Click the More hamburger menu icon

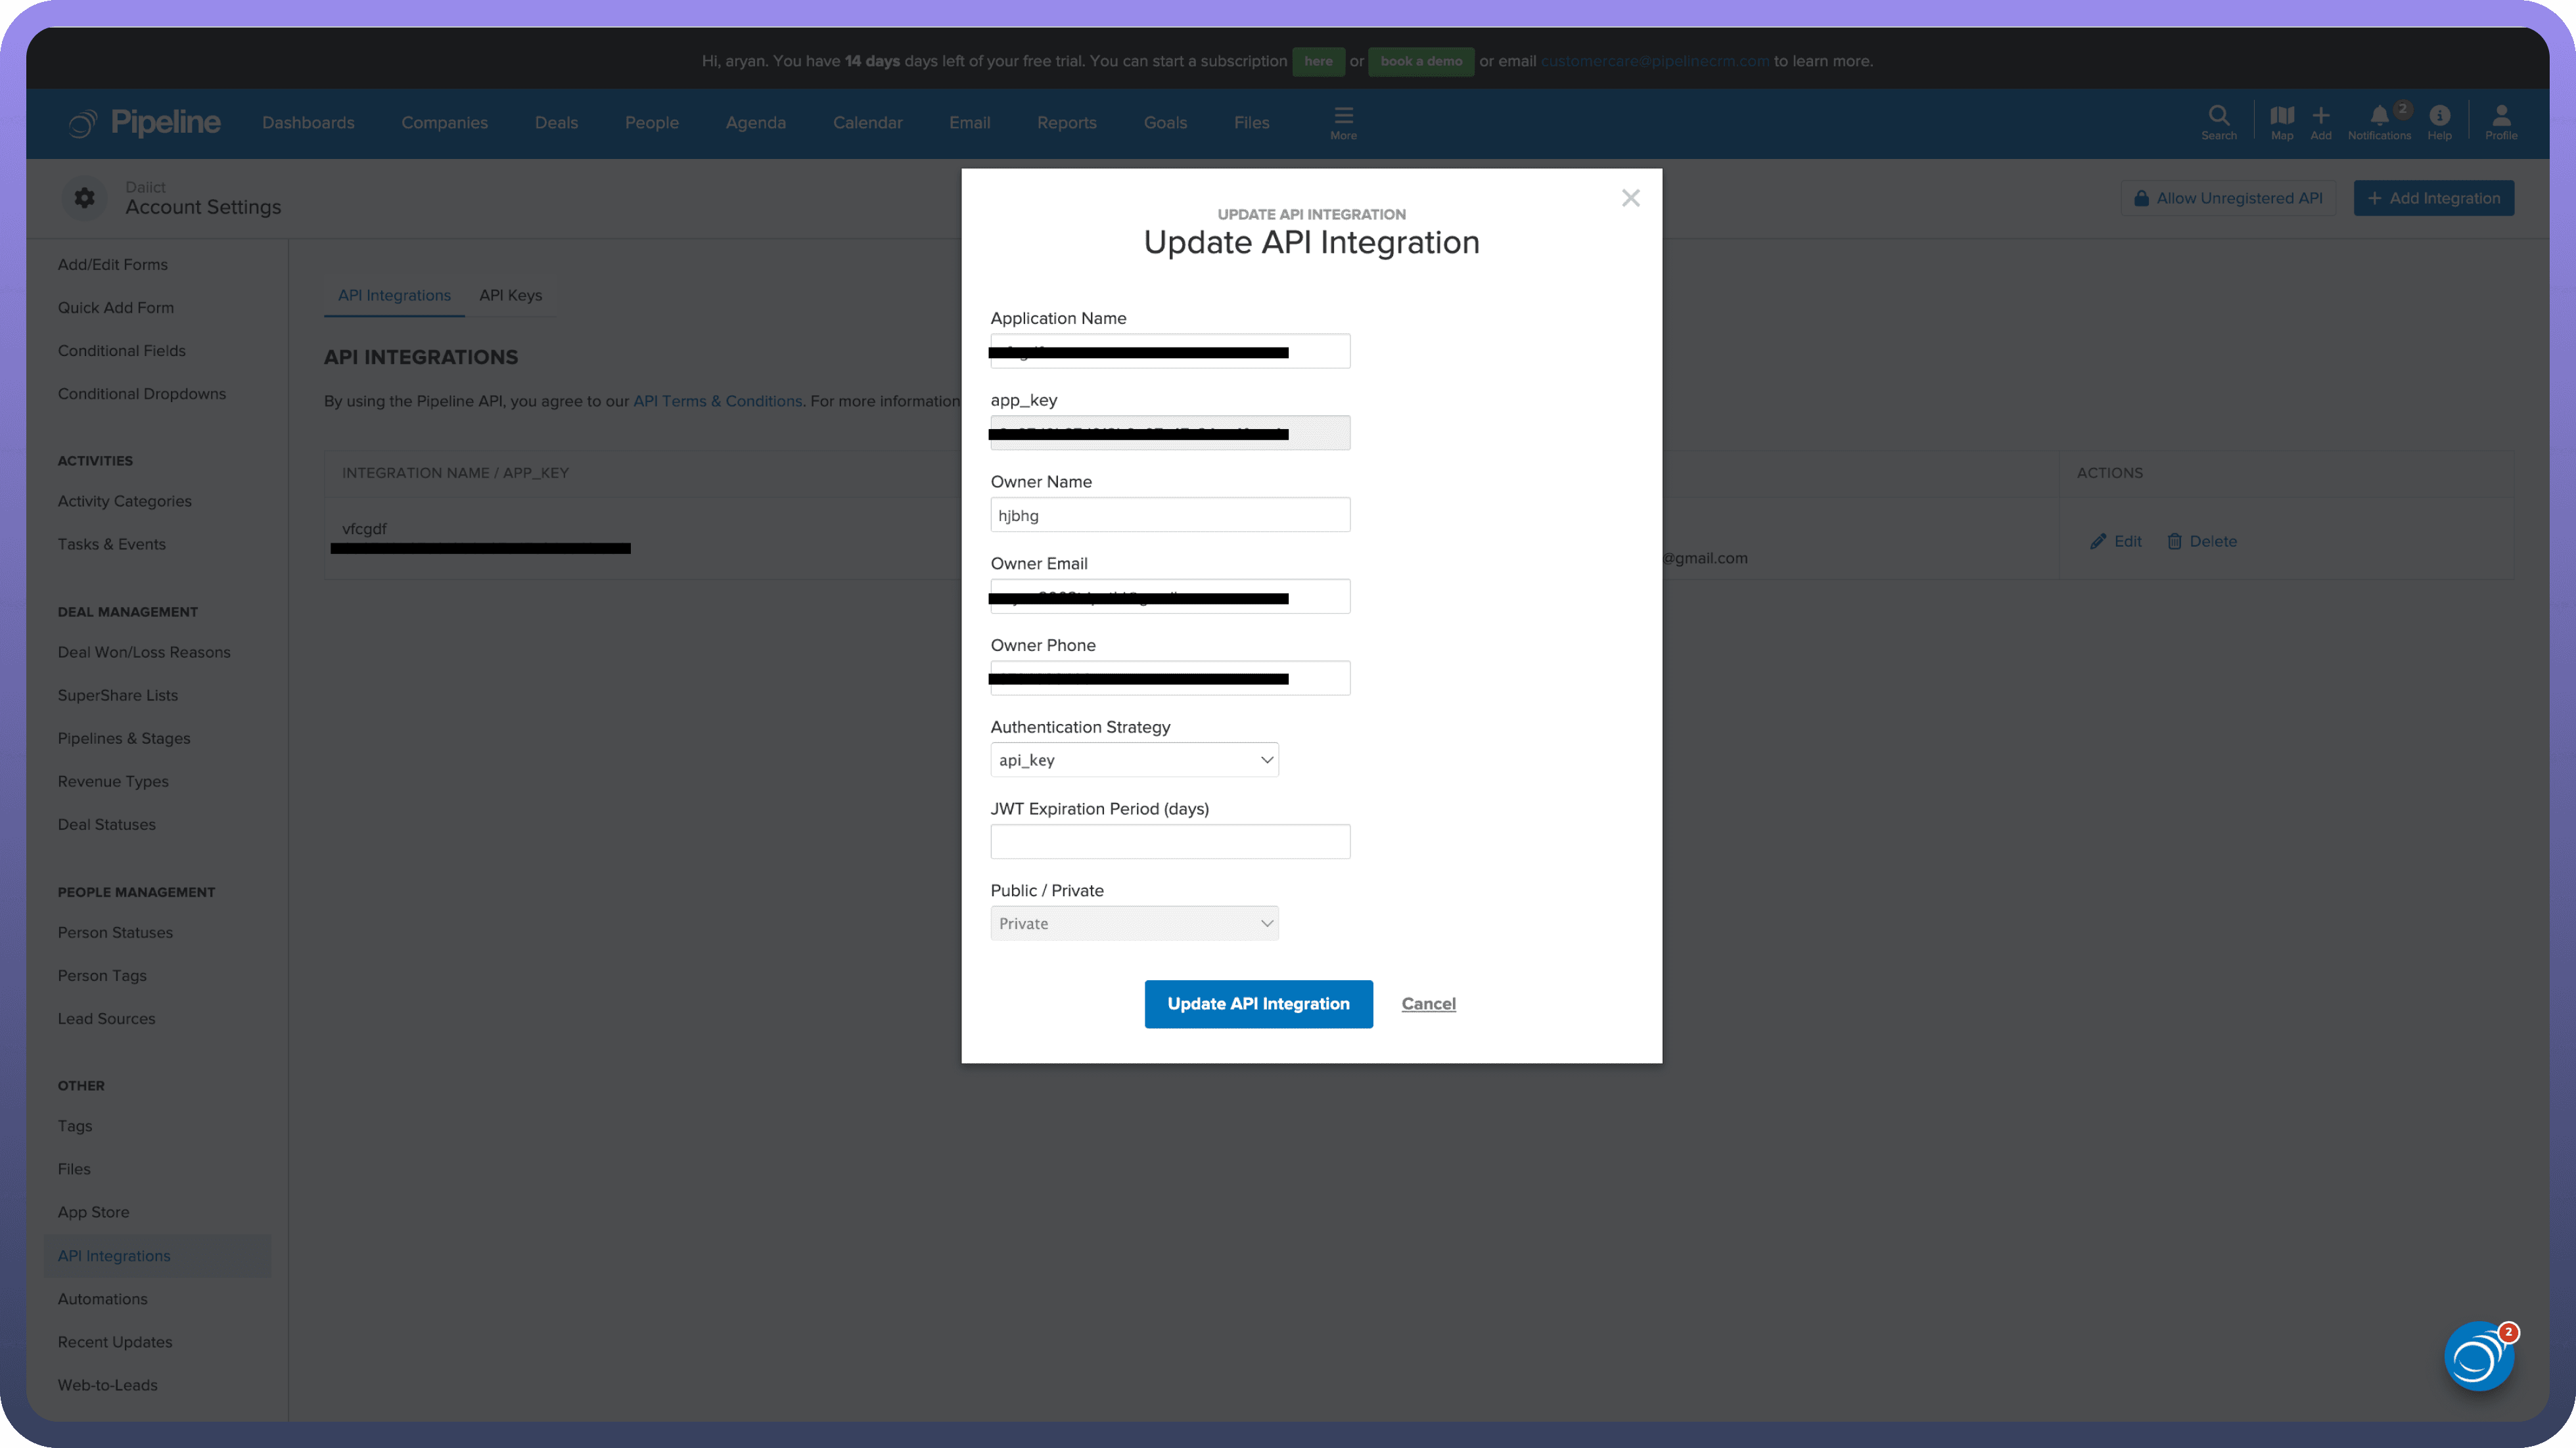point(1343,116)
